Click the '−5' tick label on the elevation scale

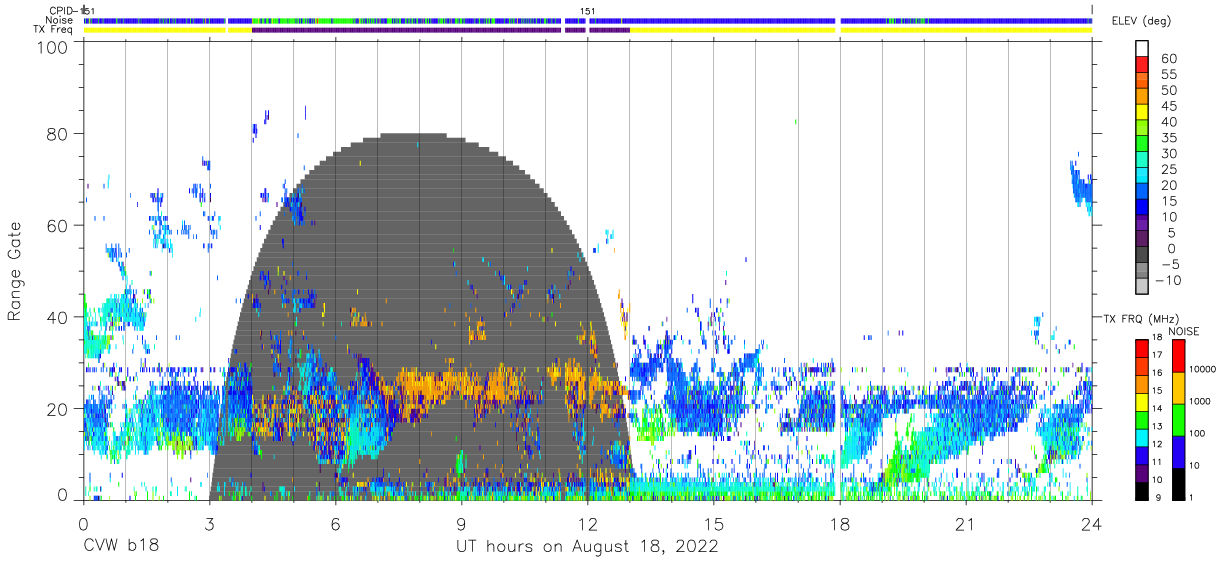click(x=1169, y=264)
